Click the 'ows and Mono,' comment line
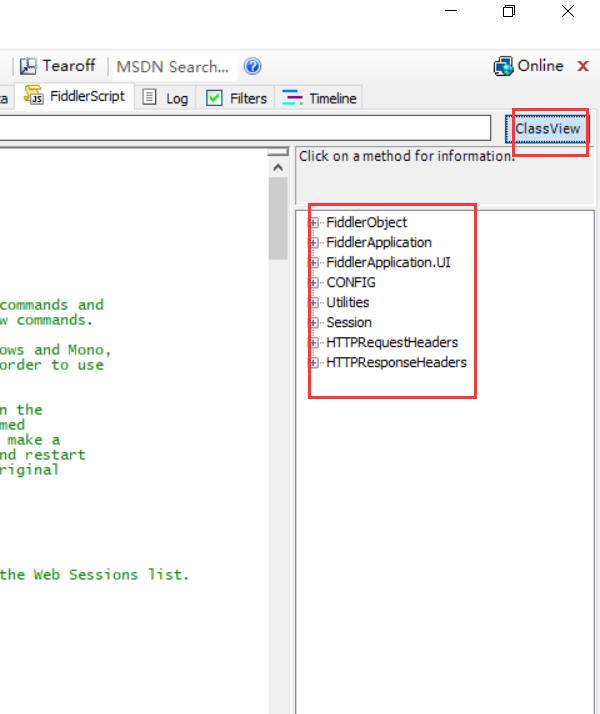 pos(55,350)
